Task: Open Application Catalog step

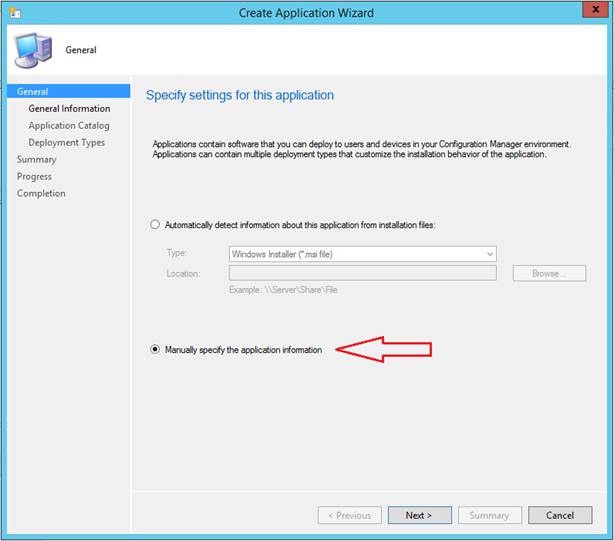Action: coord(69,126)
